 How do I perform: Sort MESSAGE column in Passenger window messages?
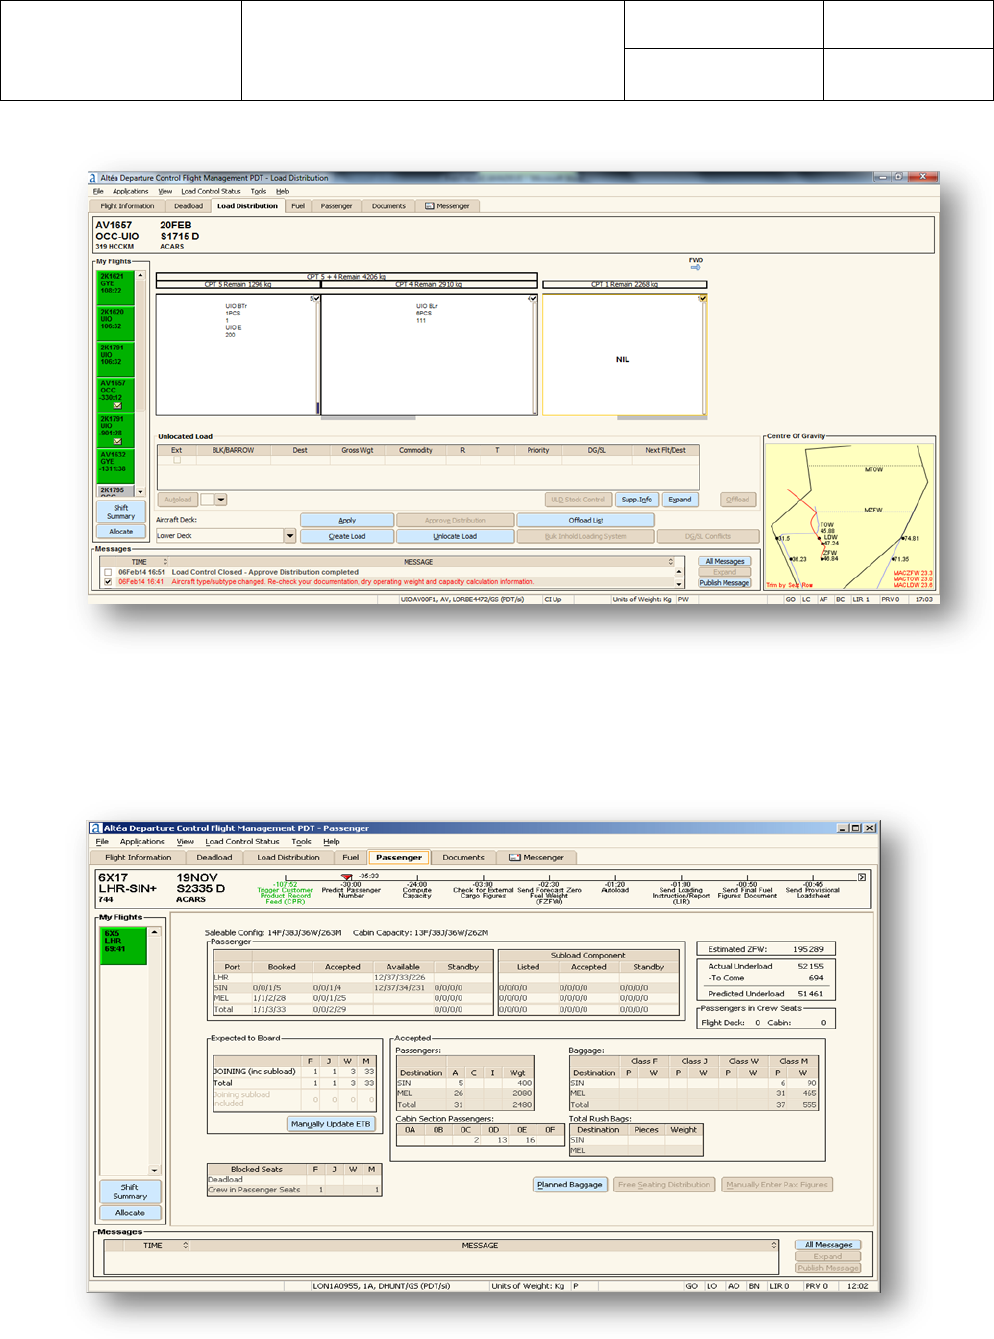click(x=773, y=1245)
